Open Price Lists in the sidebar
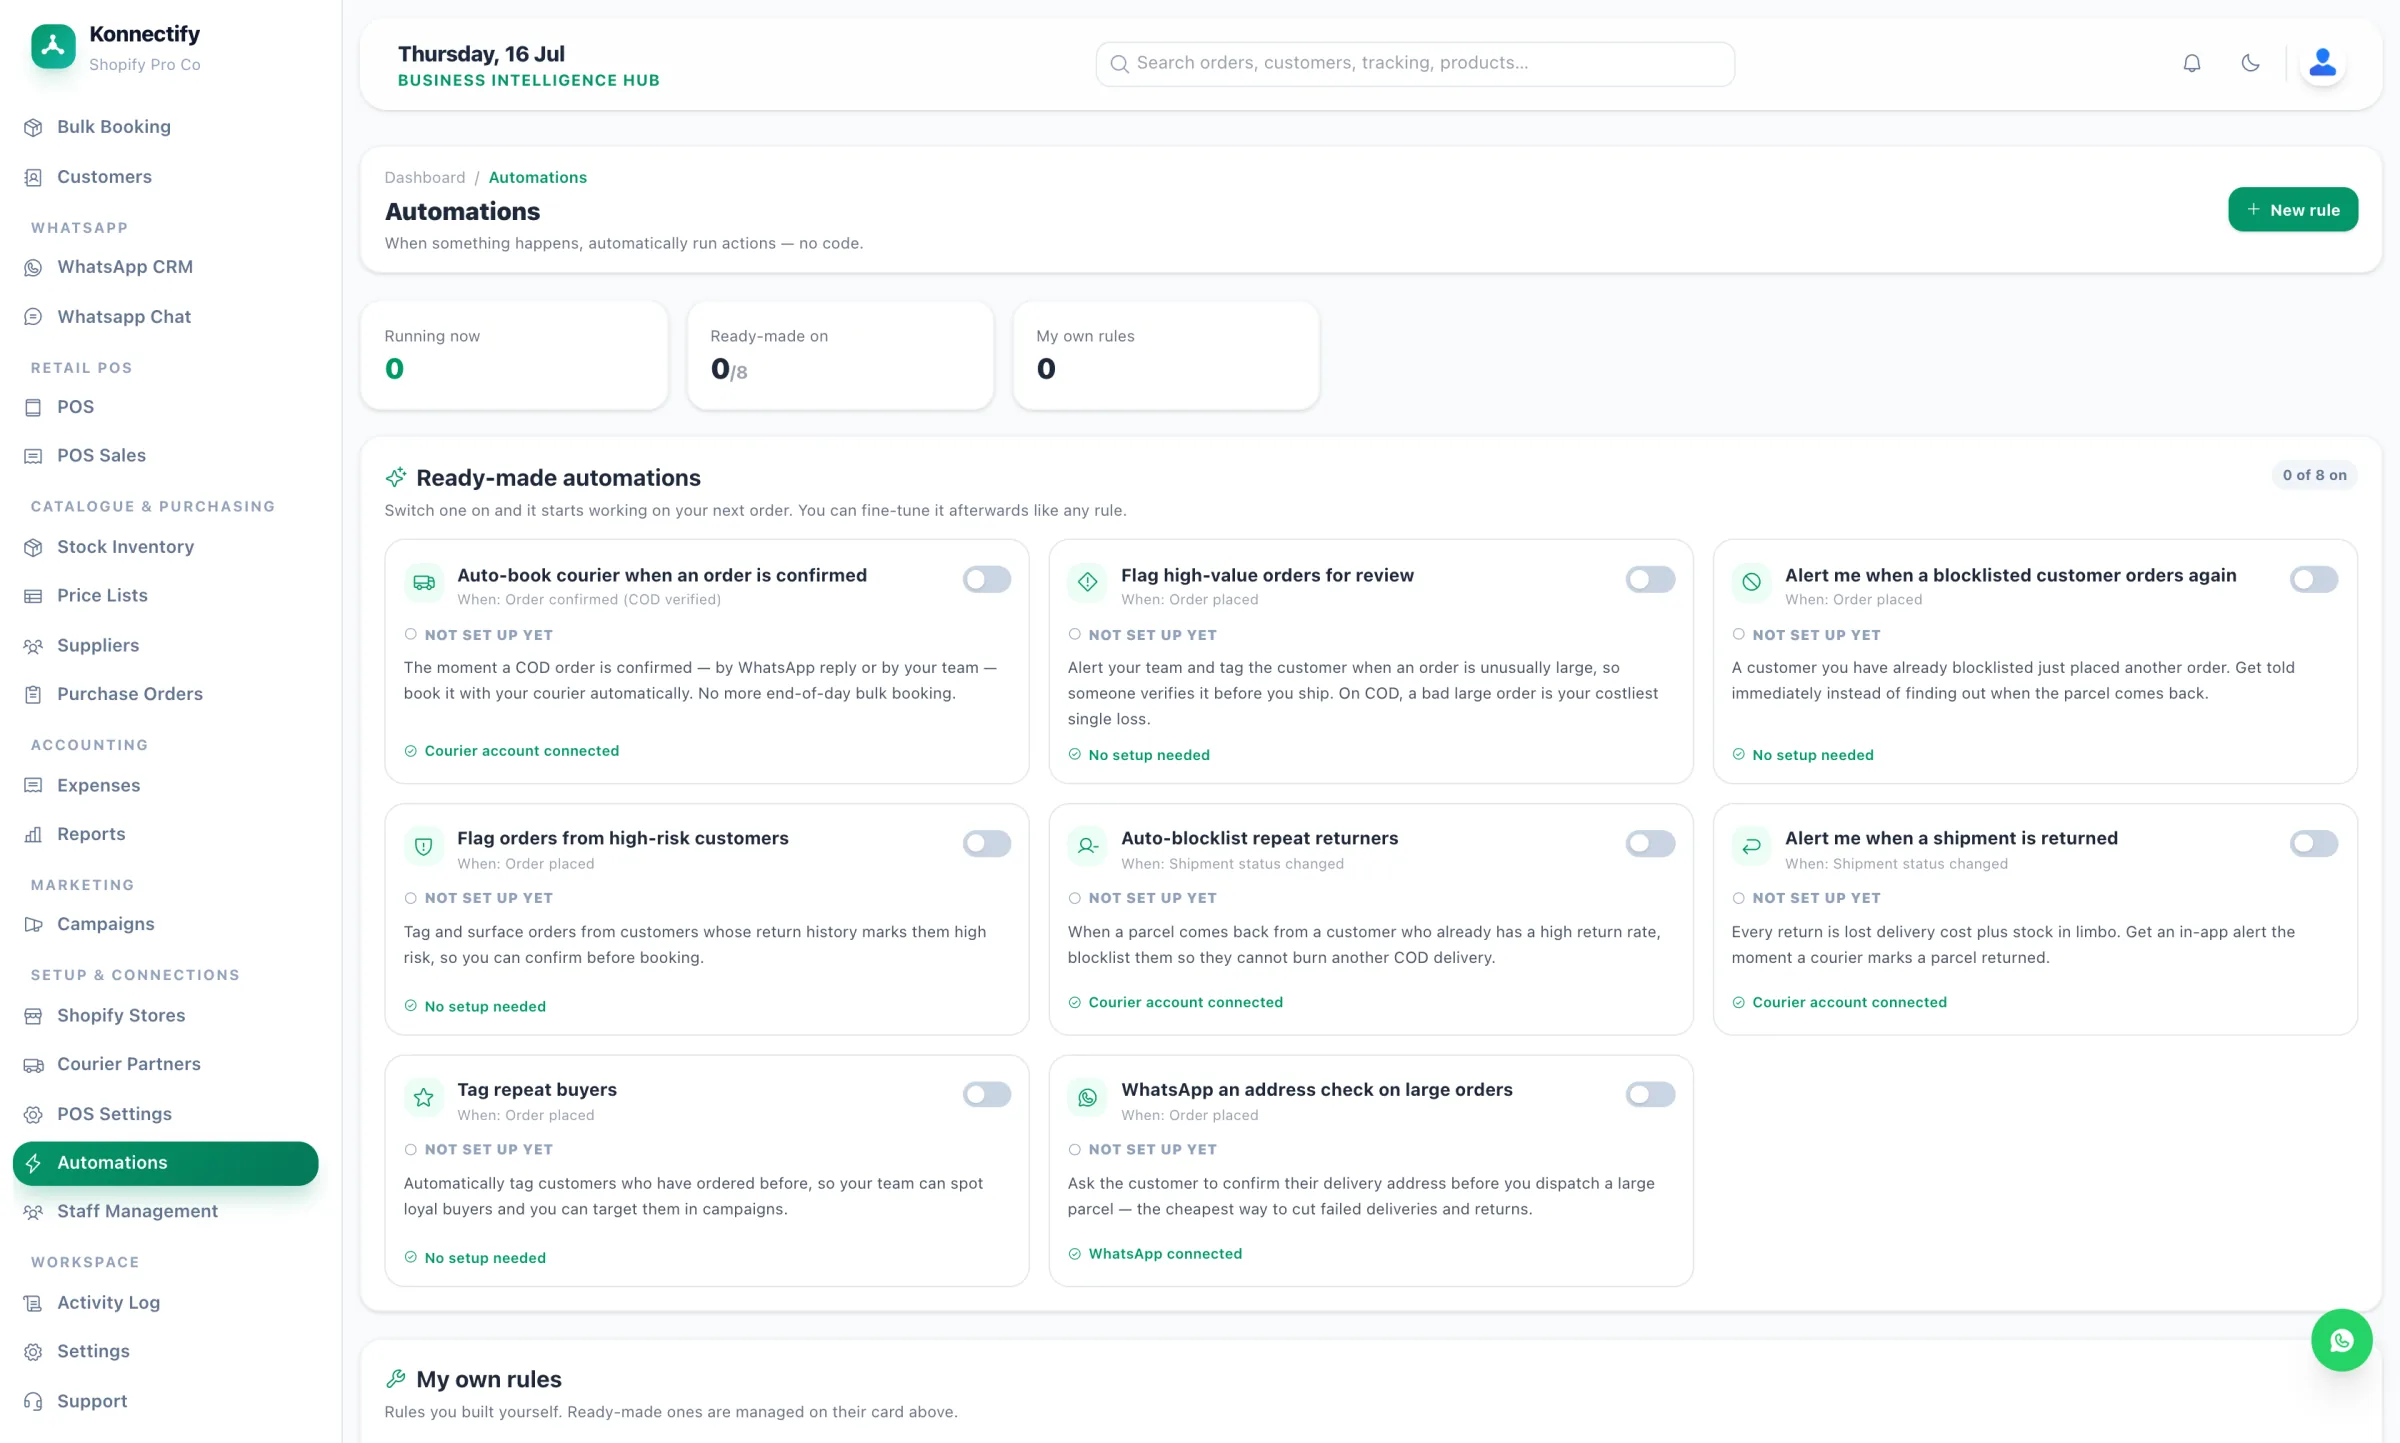Viewport: 2400px width, 1443px height. point(165,595)
